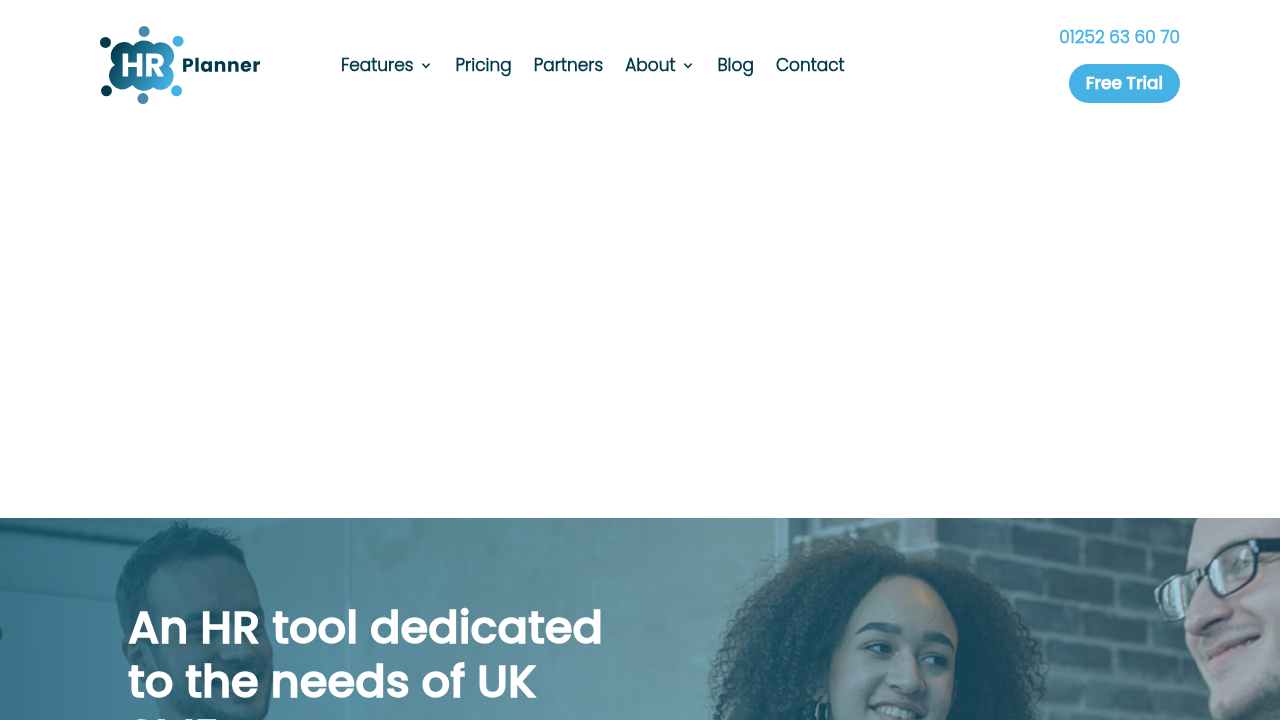1280x720 pixels.
Task: Click the headline line 'to the needs of UK'
Action: (332, 682)
